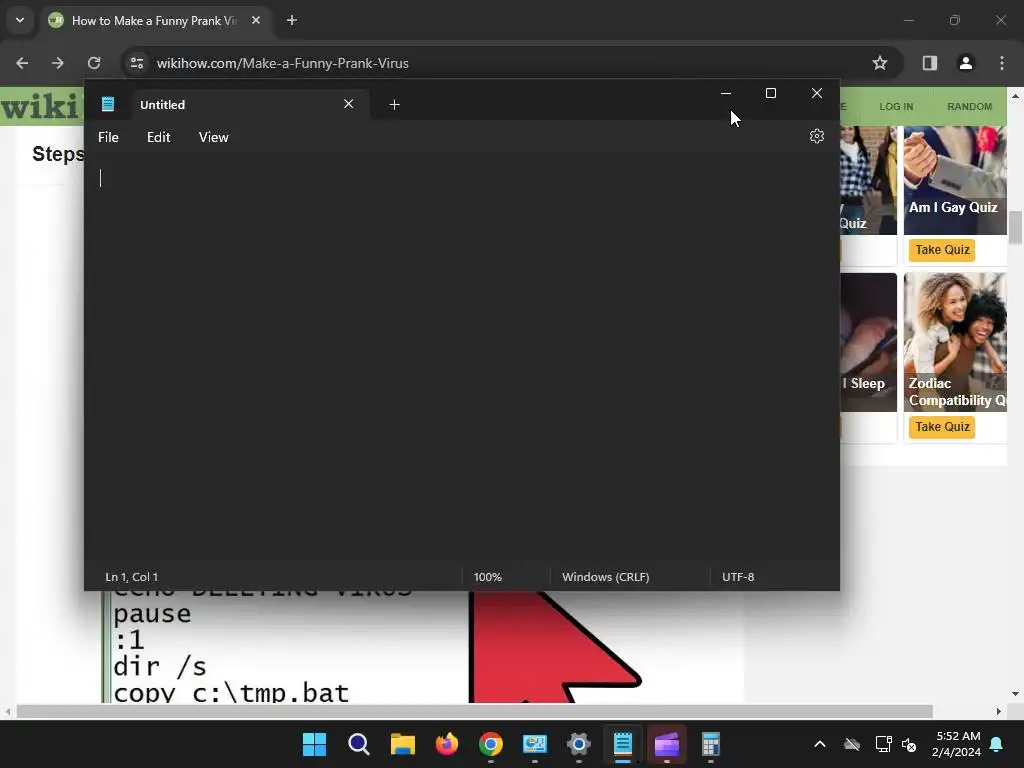Click LOG IN on wikiHow header
1024x768 pixels.
[x=896, y=106]
